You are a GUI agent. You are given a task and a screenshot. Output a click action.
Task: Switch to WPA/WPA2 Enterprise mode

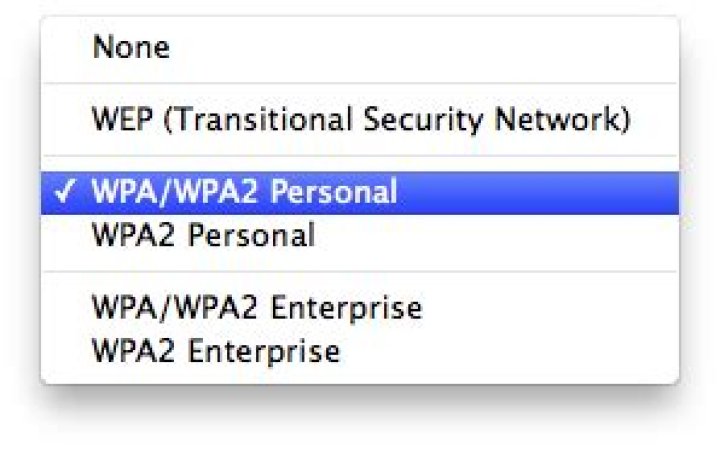pyautogui.click(x=256, y=307)
